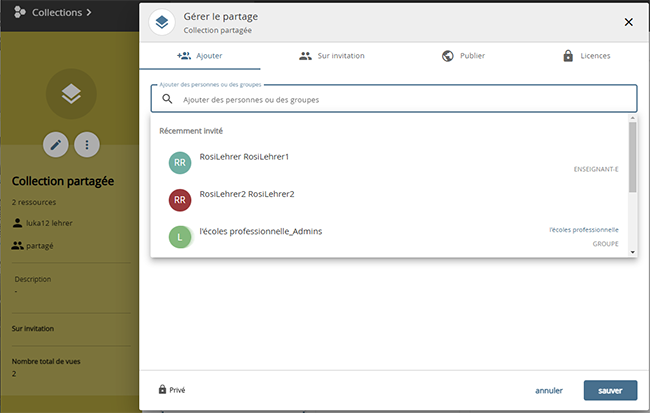
Task: Switch to the Ajouter tab
Action: [199, 56]
